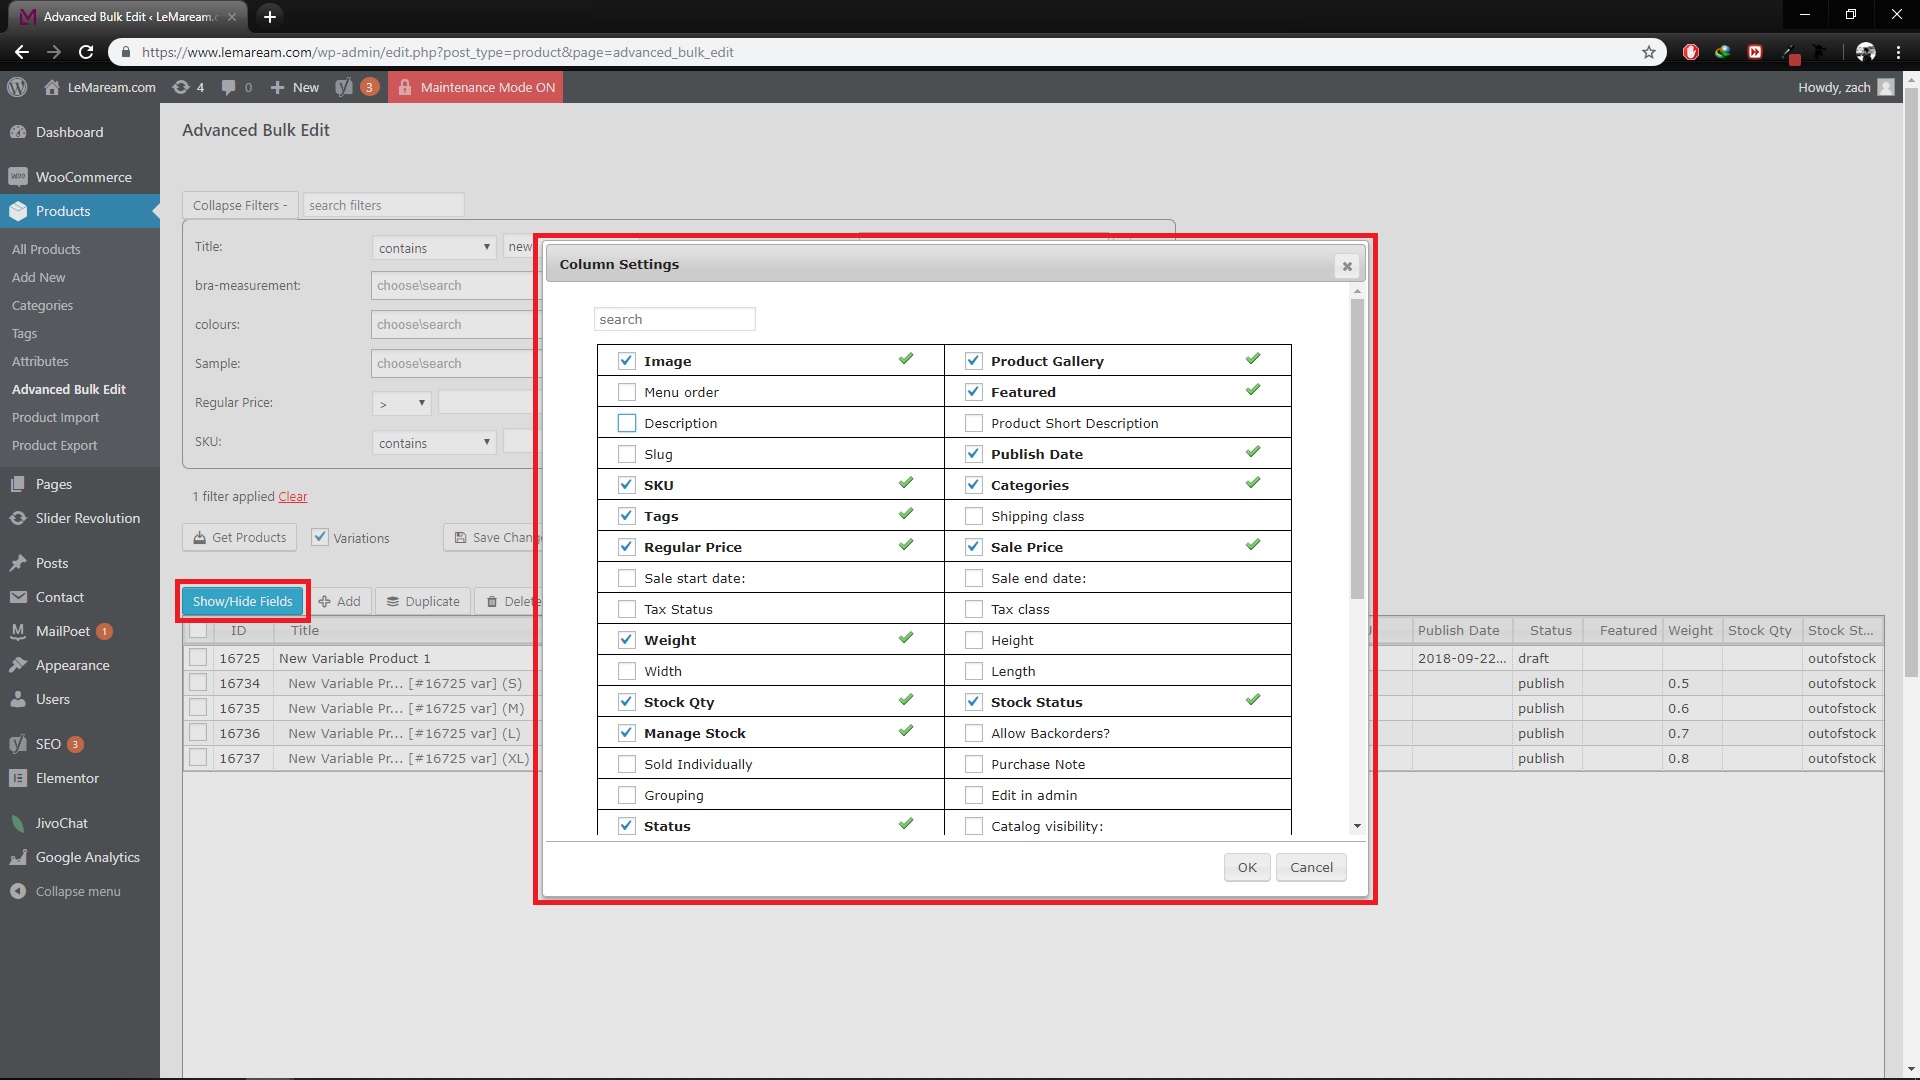Open Categories submenu item
Screen dimensions: 1920x1080
coord(42,305)
